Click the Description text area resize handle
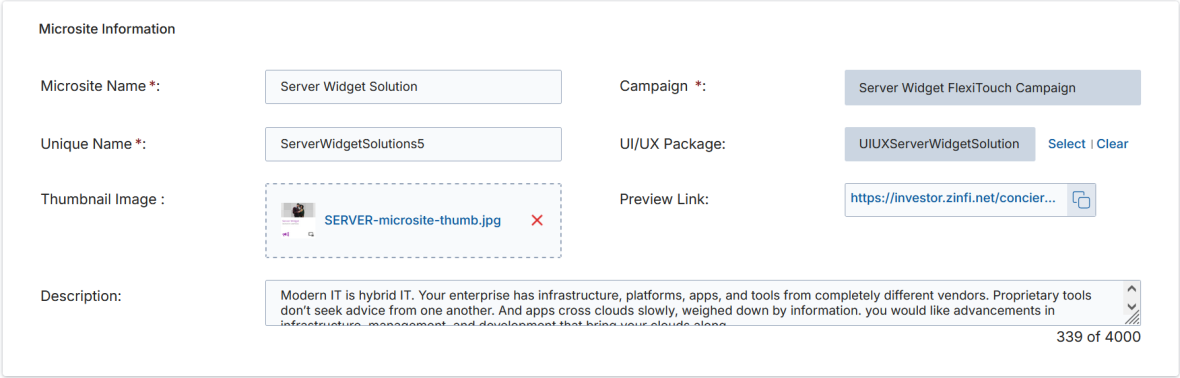The image size is (1180, 378). click(1133, 319)
